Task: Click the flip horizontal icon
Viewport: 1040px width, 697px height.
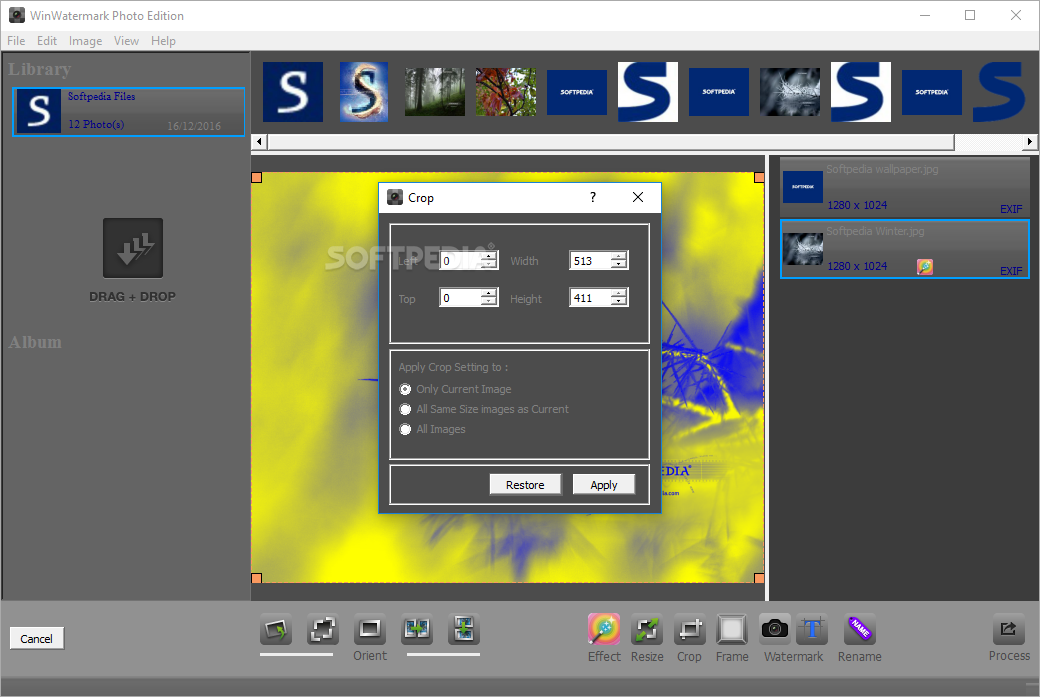Action: coord(417,629)
